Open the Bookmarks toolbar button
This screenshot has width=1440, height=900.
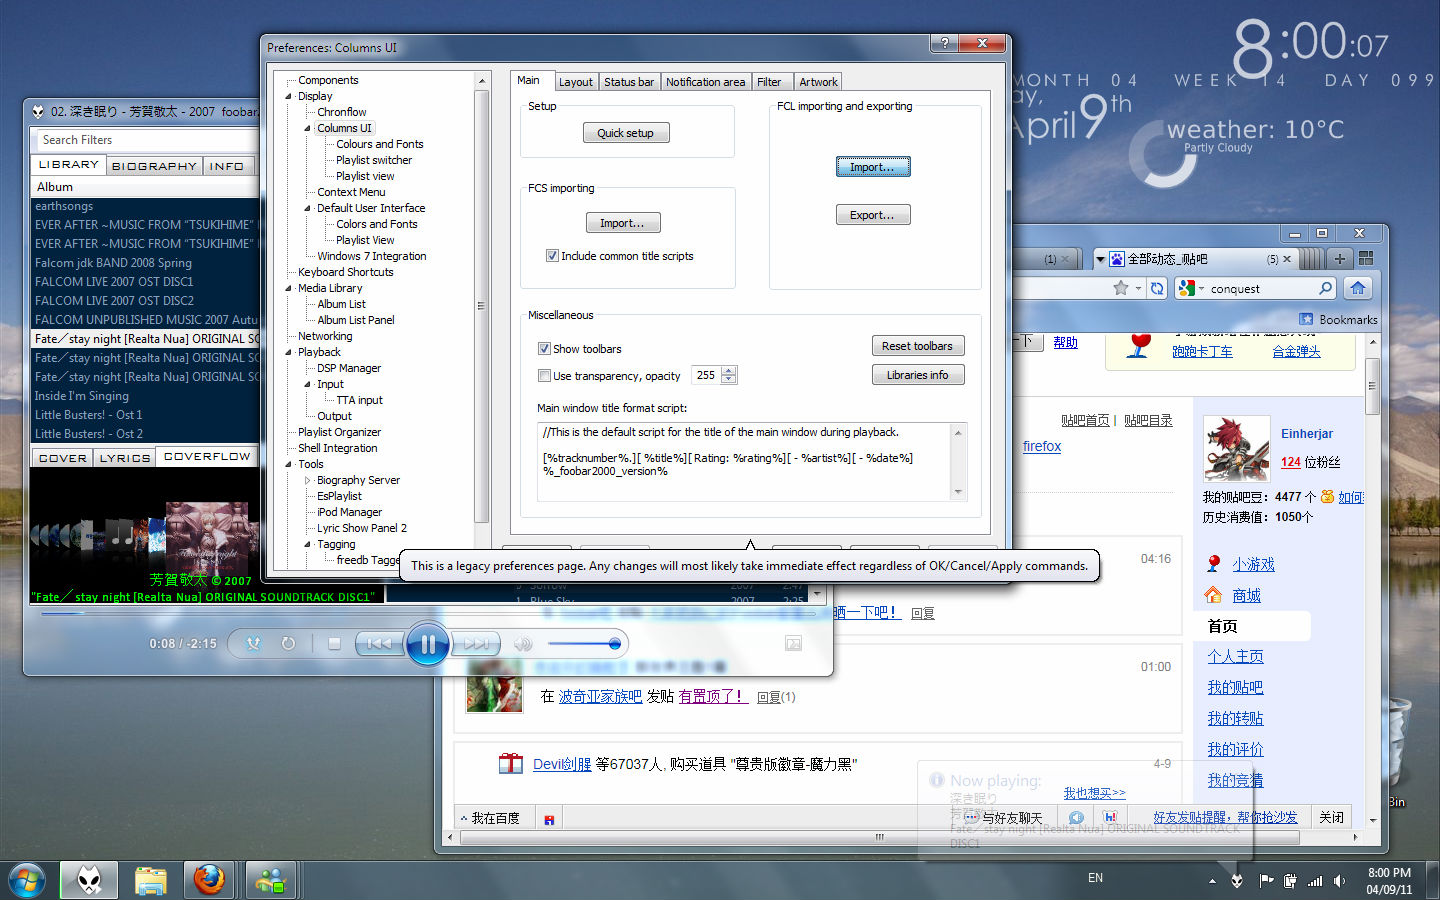click(x=1338, y=319)
